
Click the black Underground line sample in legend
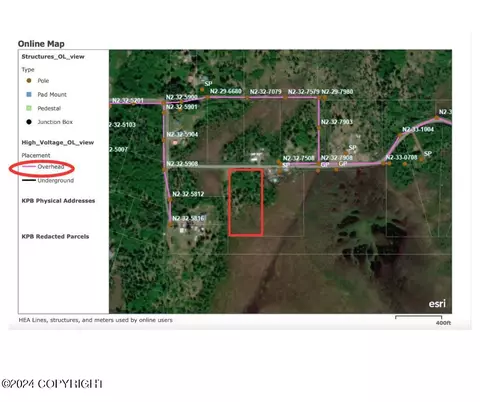[29, 180]
